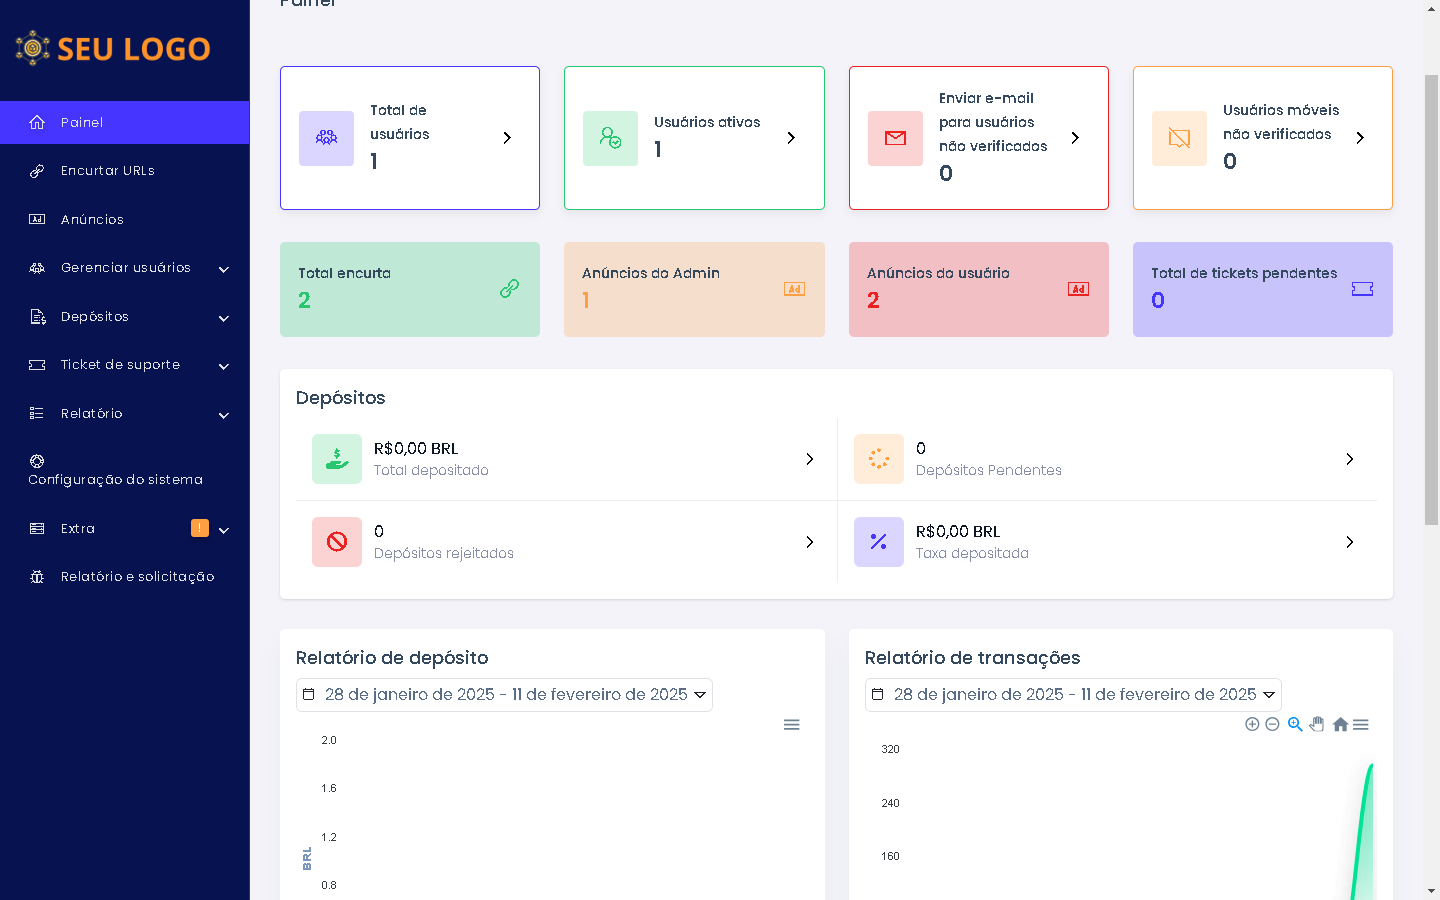Click the zoom out icon on transactions chart

coord(1272,724)
